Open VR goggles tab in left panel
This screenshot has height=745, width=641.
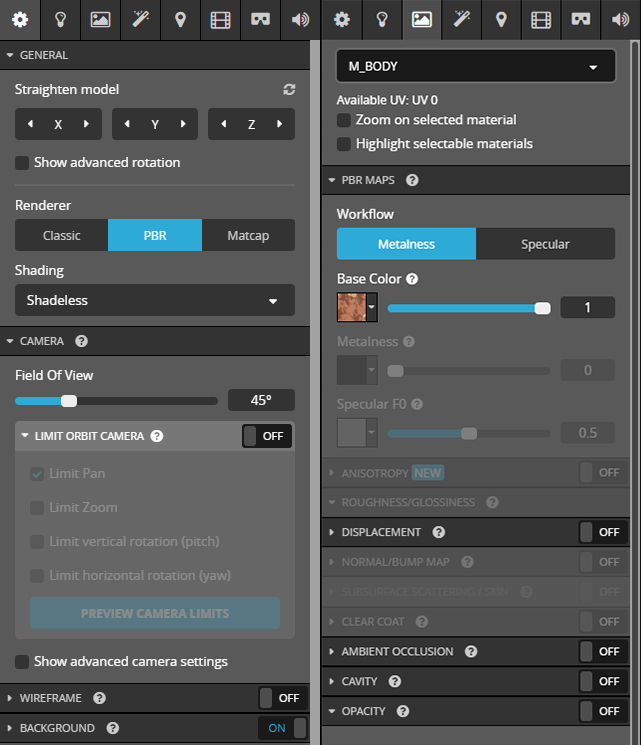[x=259, y=19]
